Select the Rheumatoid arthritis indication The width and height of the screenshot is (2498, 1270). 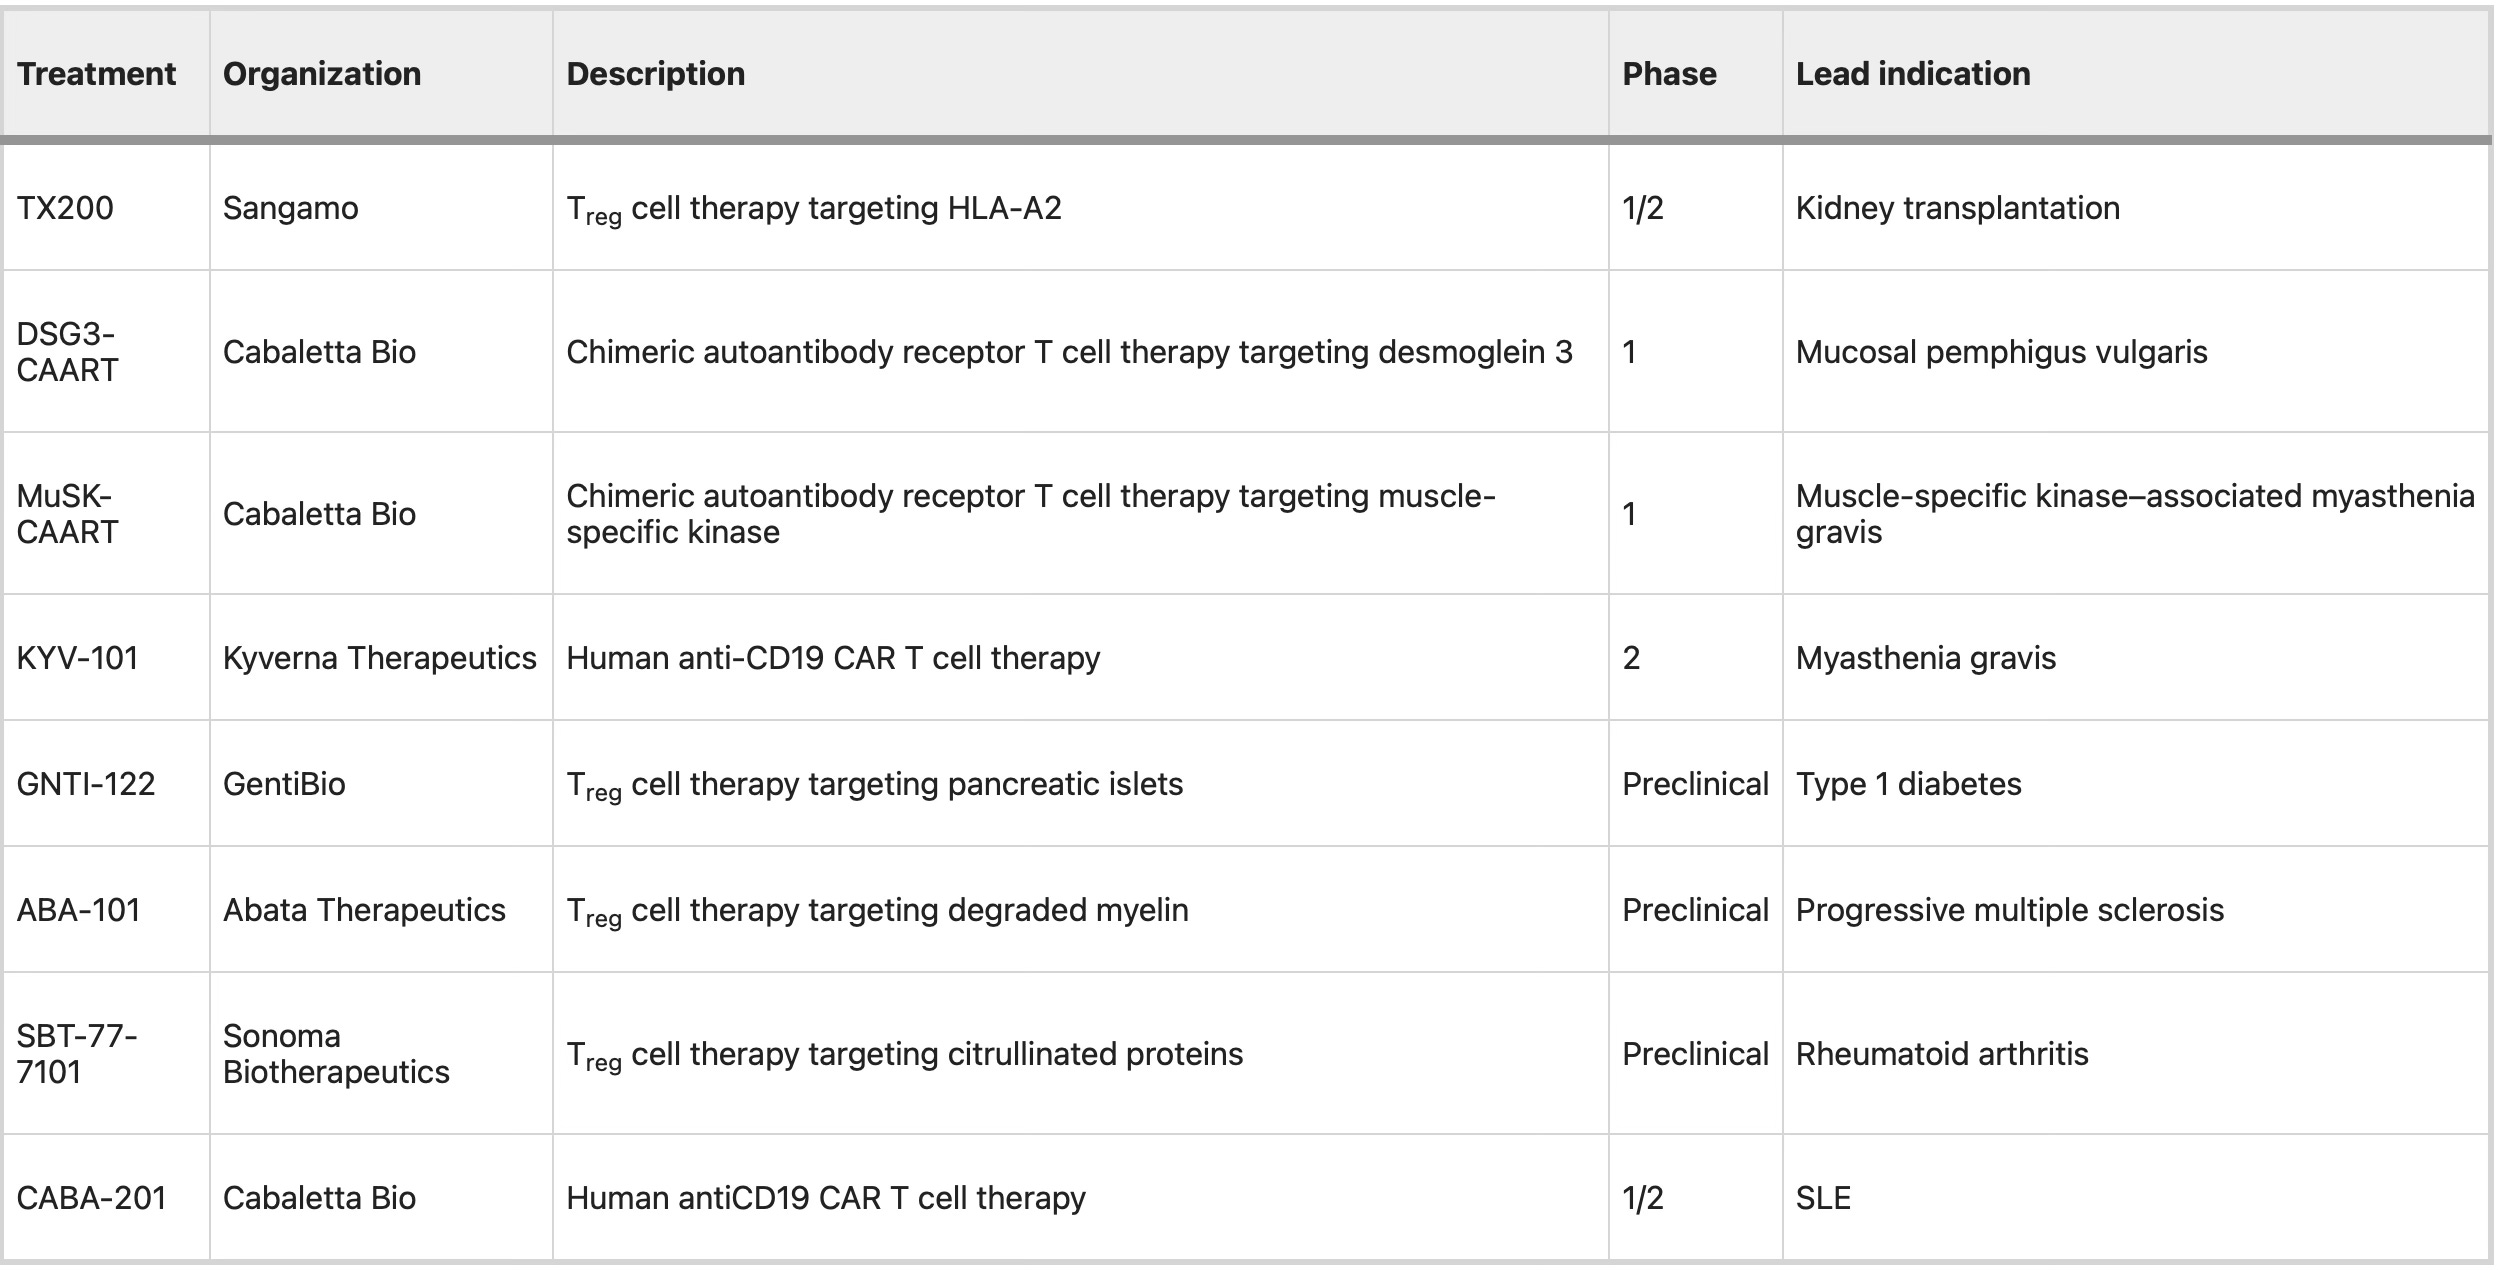(x=1942, y=1054)
